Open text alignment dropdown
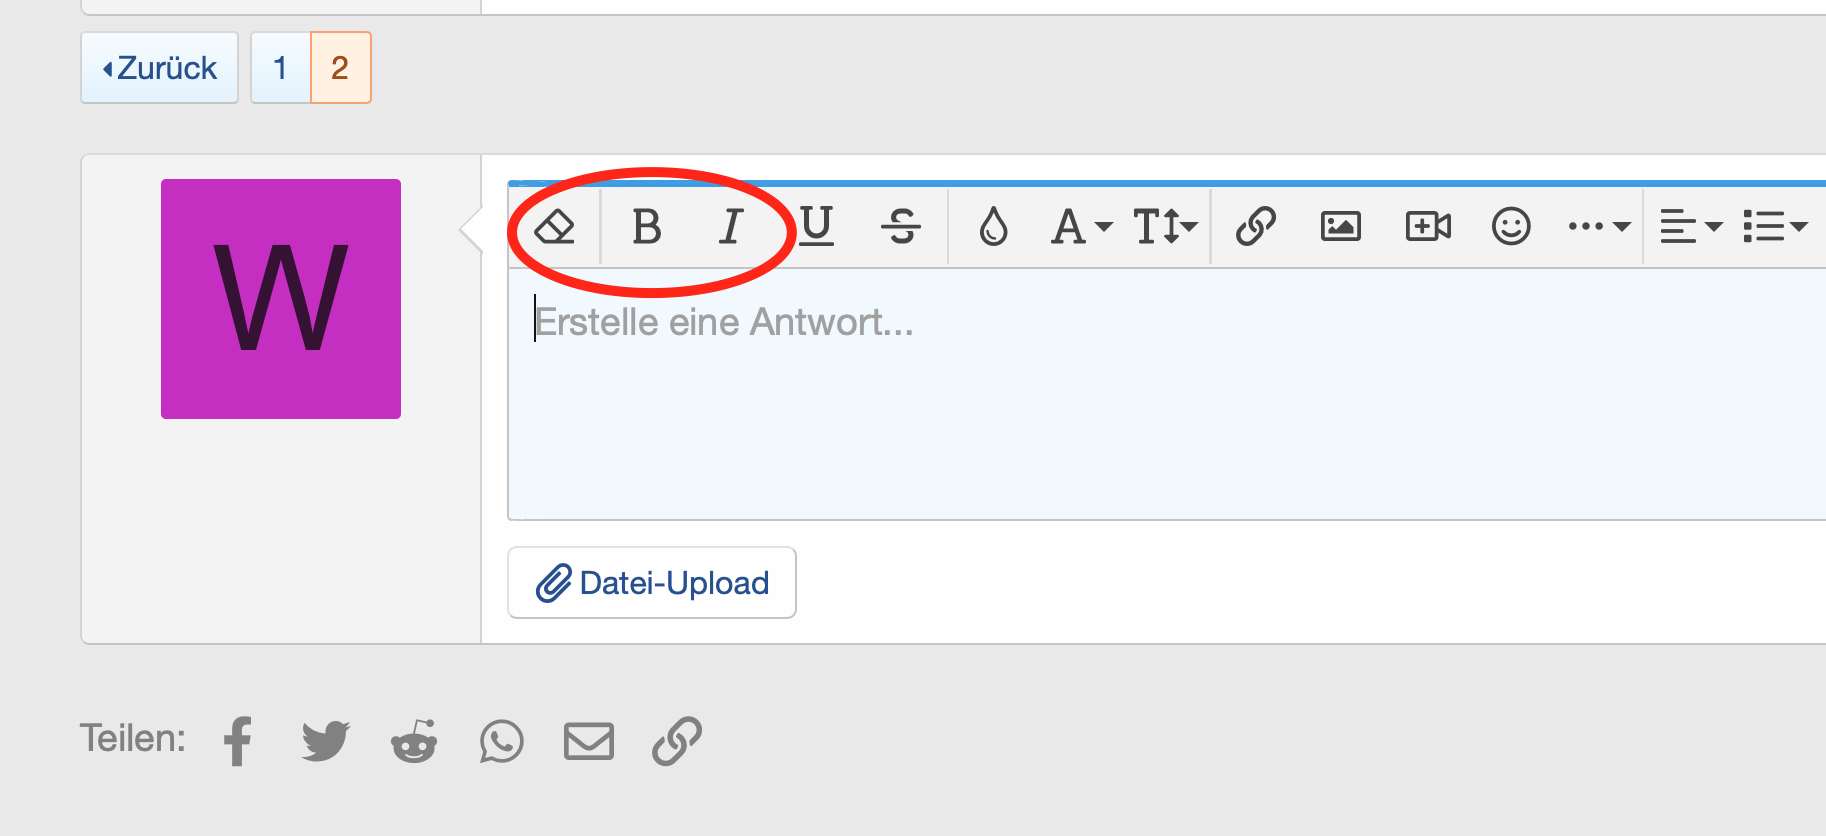Screen dimensions: 1826x836 click(1690, 227)
